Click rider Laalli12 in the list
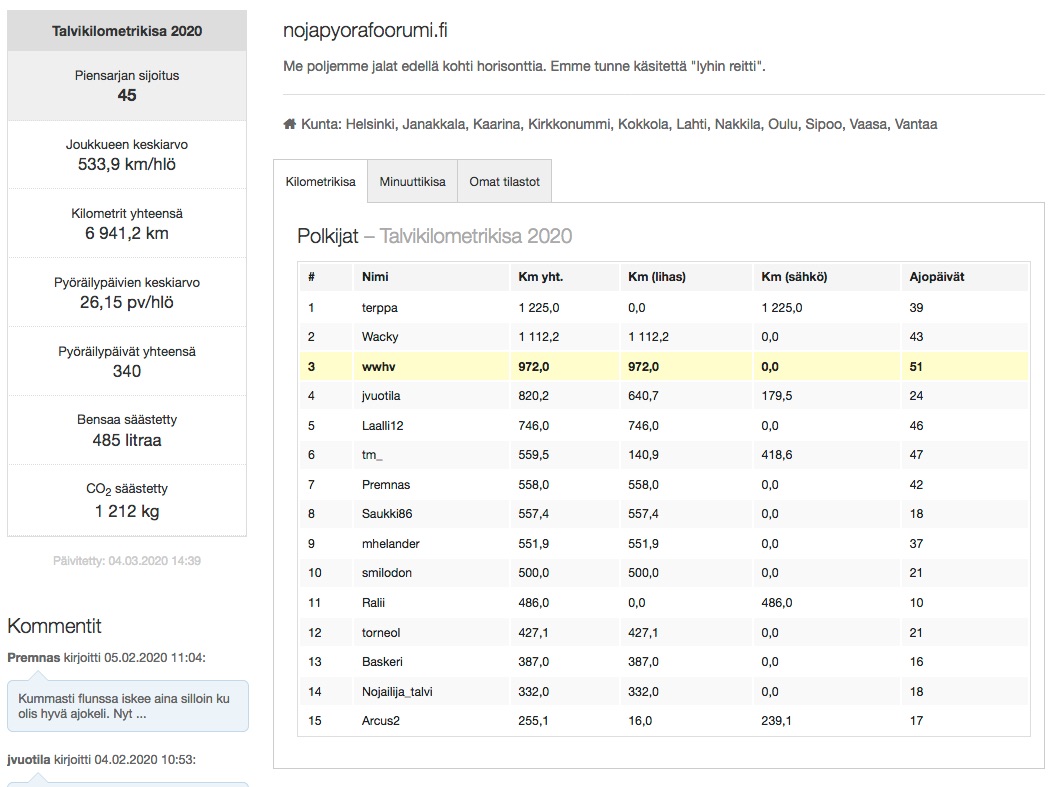This screenshot has width=1056, height=787. click(x=383, y=426)
